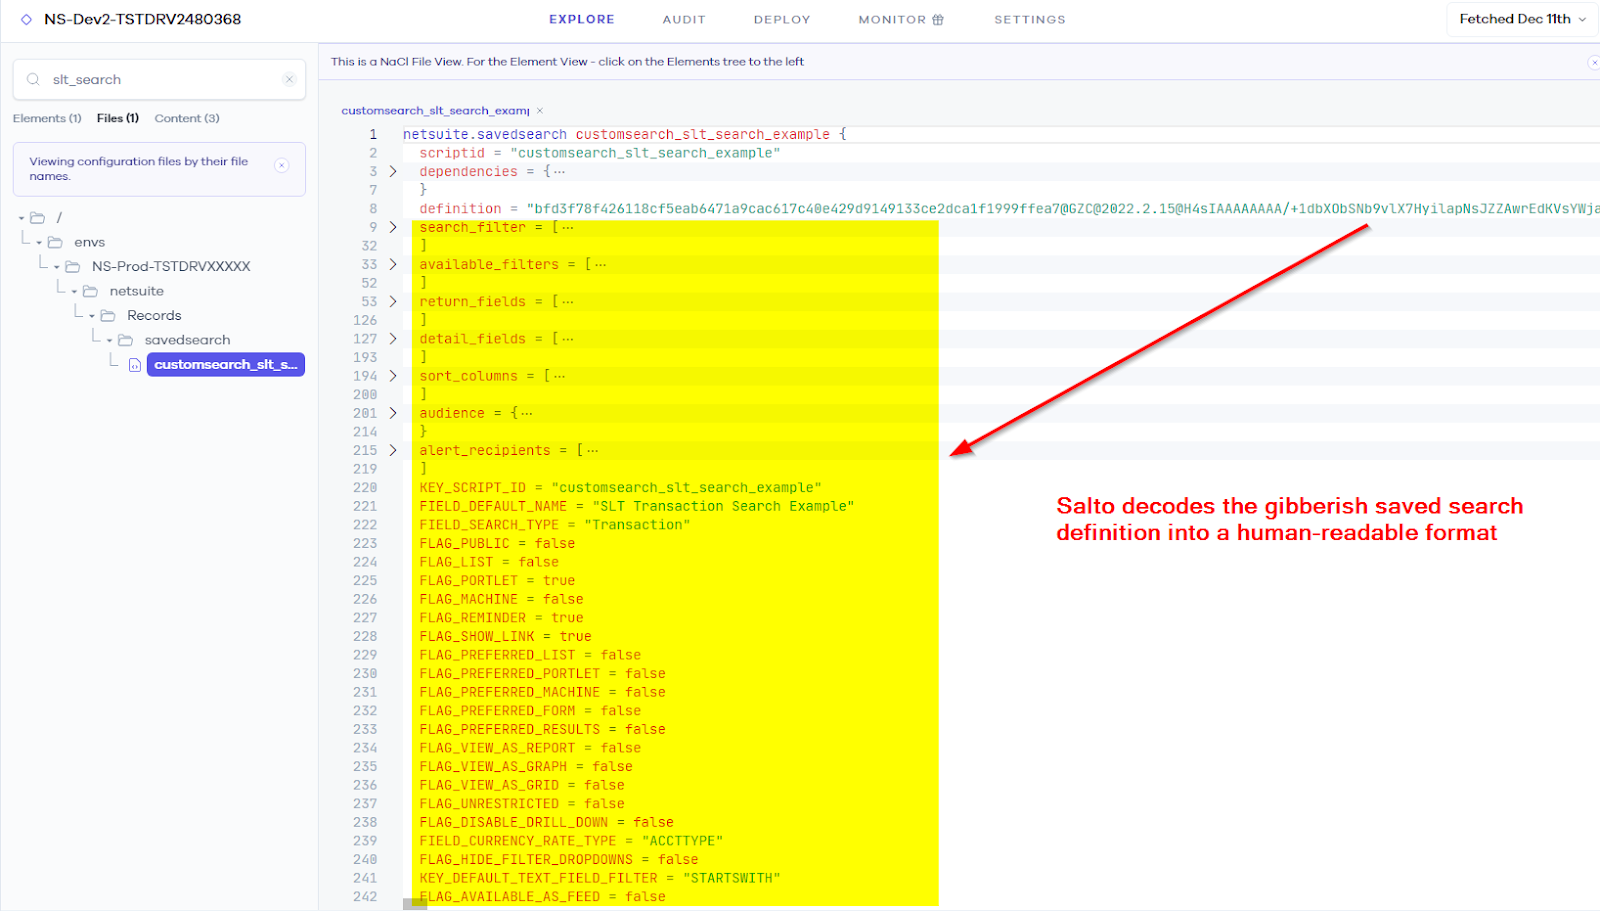Dismiss the NaCl File View banner
The width and height of the screenshot is (1600, 911).
[x=1592, y=62]
